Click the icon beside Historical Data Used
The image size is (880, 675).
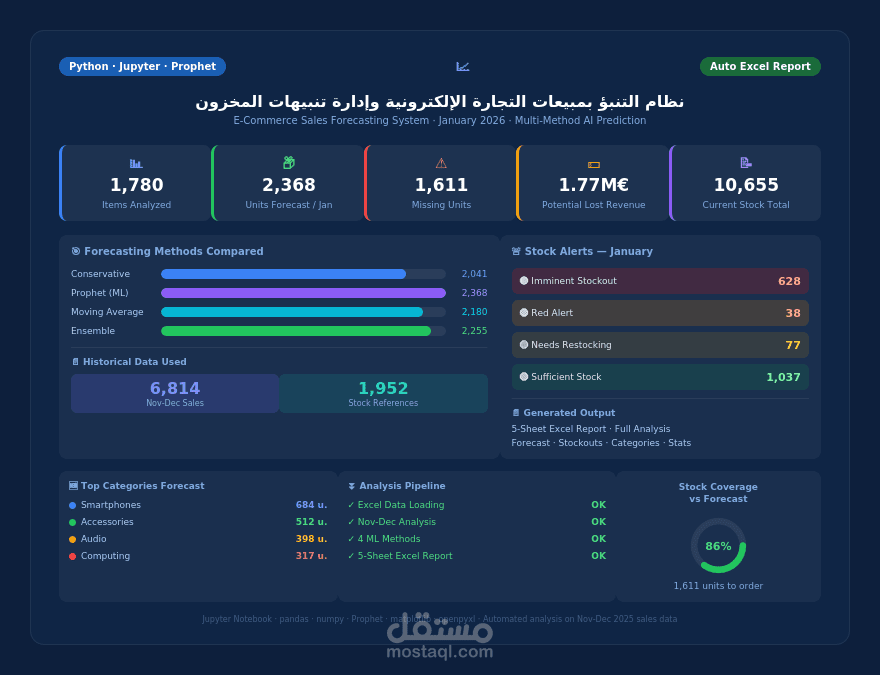tap(76, 362)
